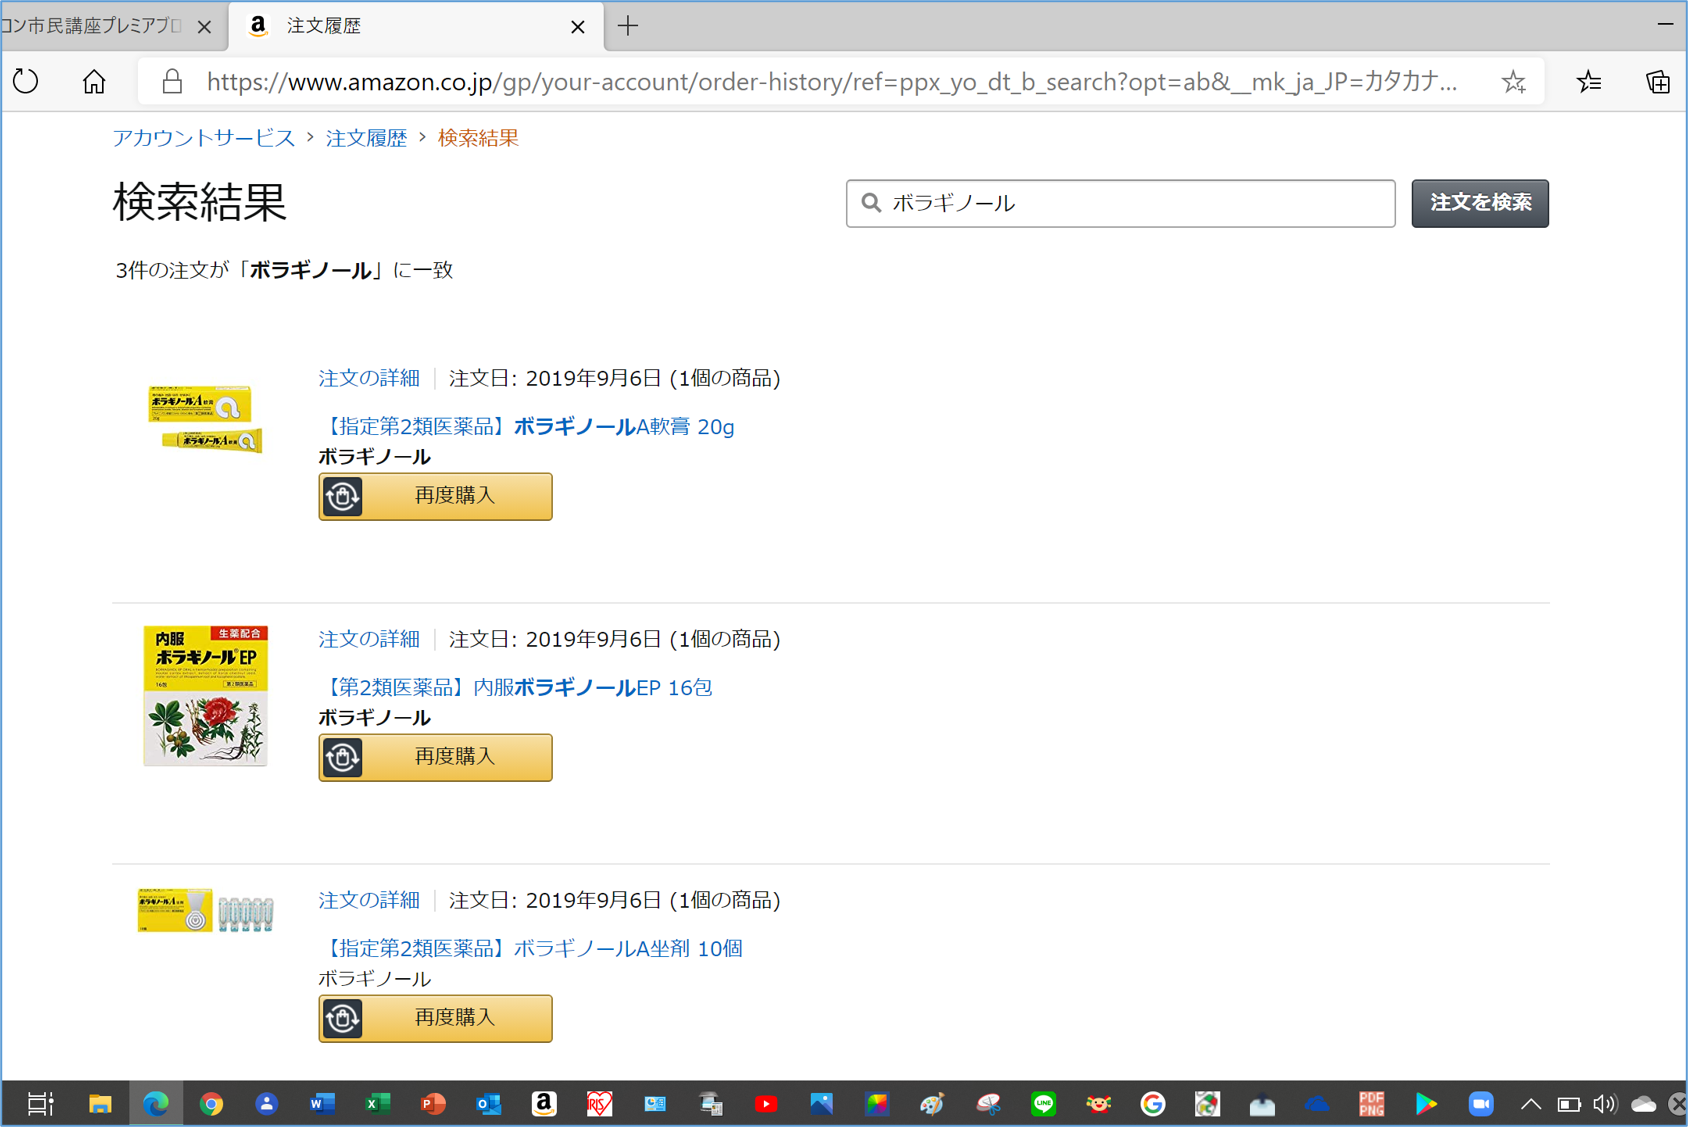The image size is (1688, 1127).
Task: Open アカウントサービス breadcrumb link
Action: point(204,138)
